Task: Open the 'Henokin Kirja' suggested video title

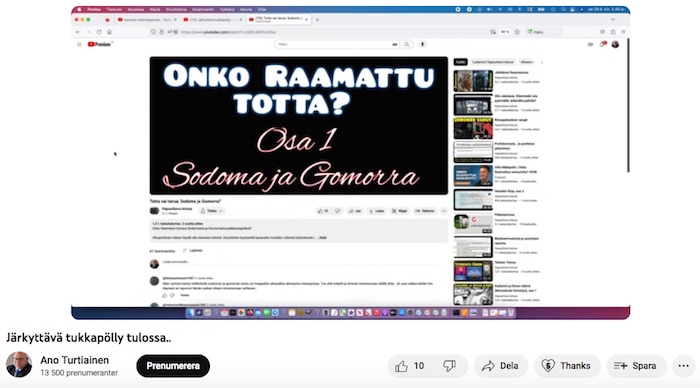Action: [x=509, y=191]
